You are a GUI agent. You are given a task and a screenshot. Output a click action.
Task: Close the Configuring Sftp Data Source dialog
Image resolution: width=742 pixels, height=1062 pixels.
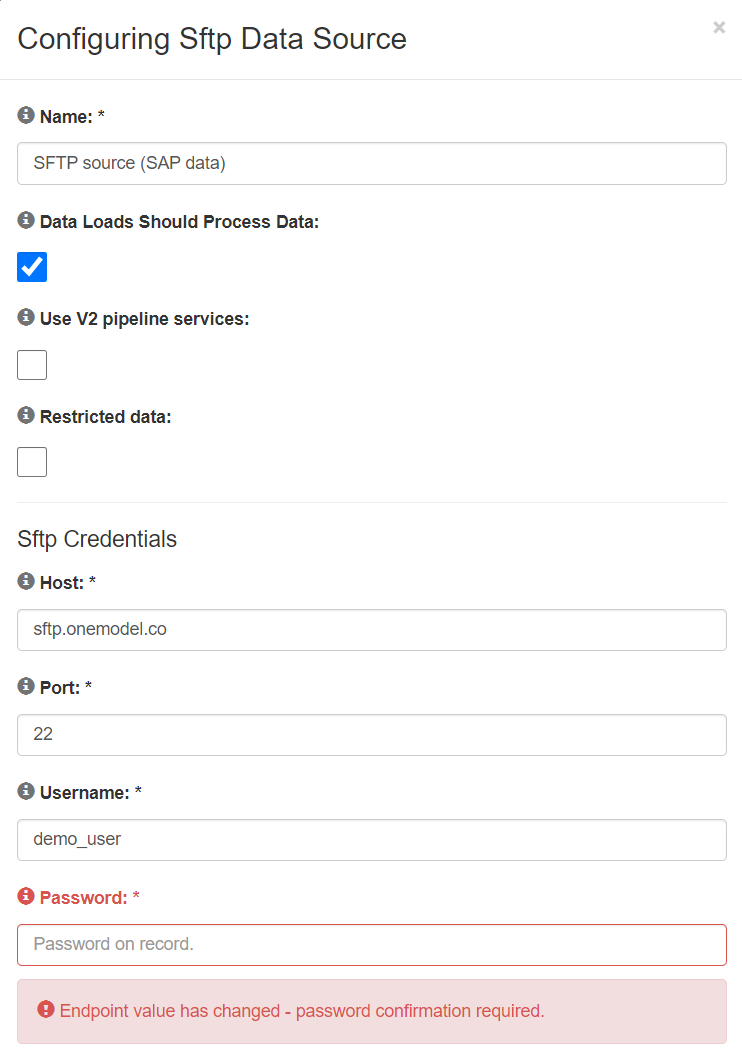pos(719,28)
